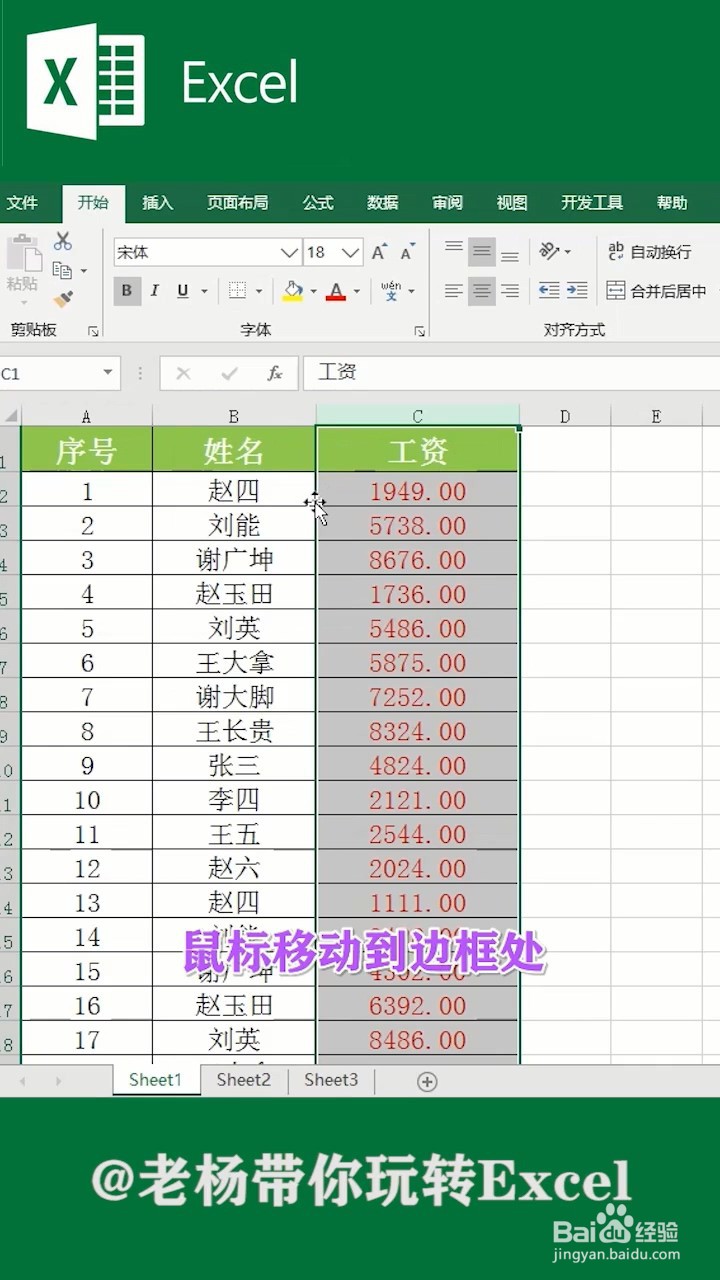Open clipboard 剪贴板 dialog launcher
Screen dimensions: 720x1280
click(x=93, y=331)
